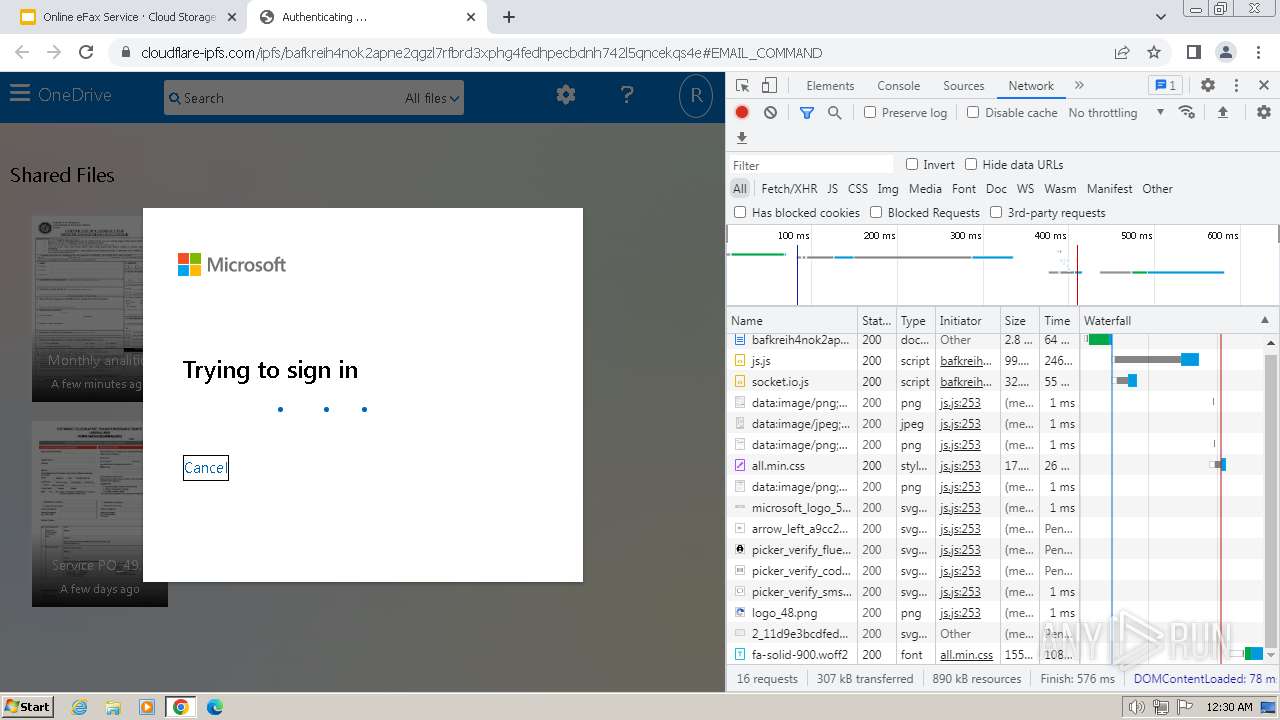Check 3rd-party requests
Viewport: 1280px width, 720px height.
click(996, 213)
